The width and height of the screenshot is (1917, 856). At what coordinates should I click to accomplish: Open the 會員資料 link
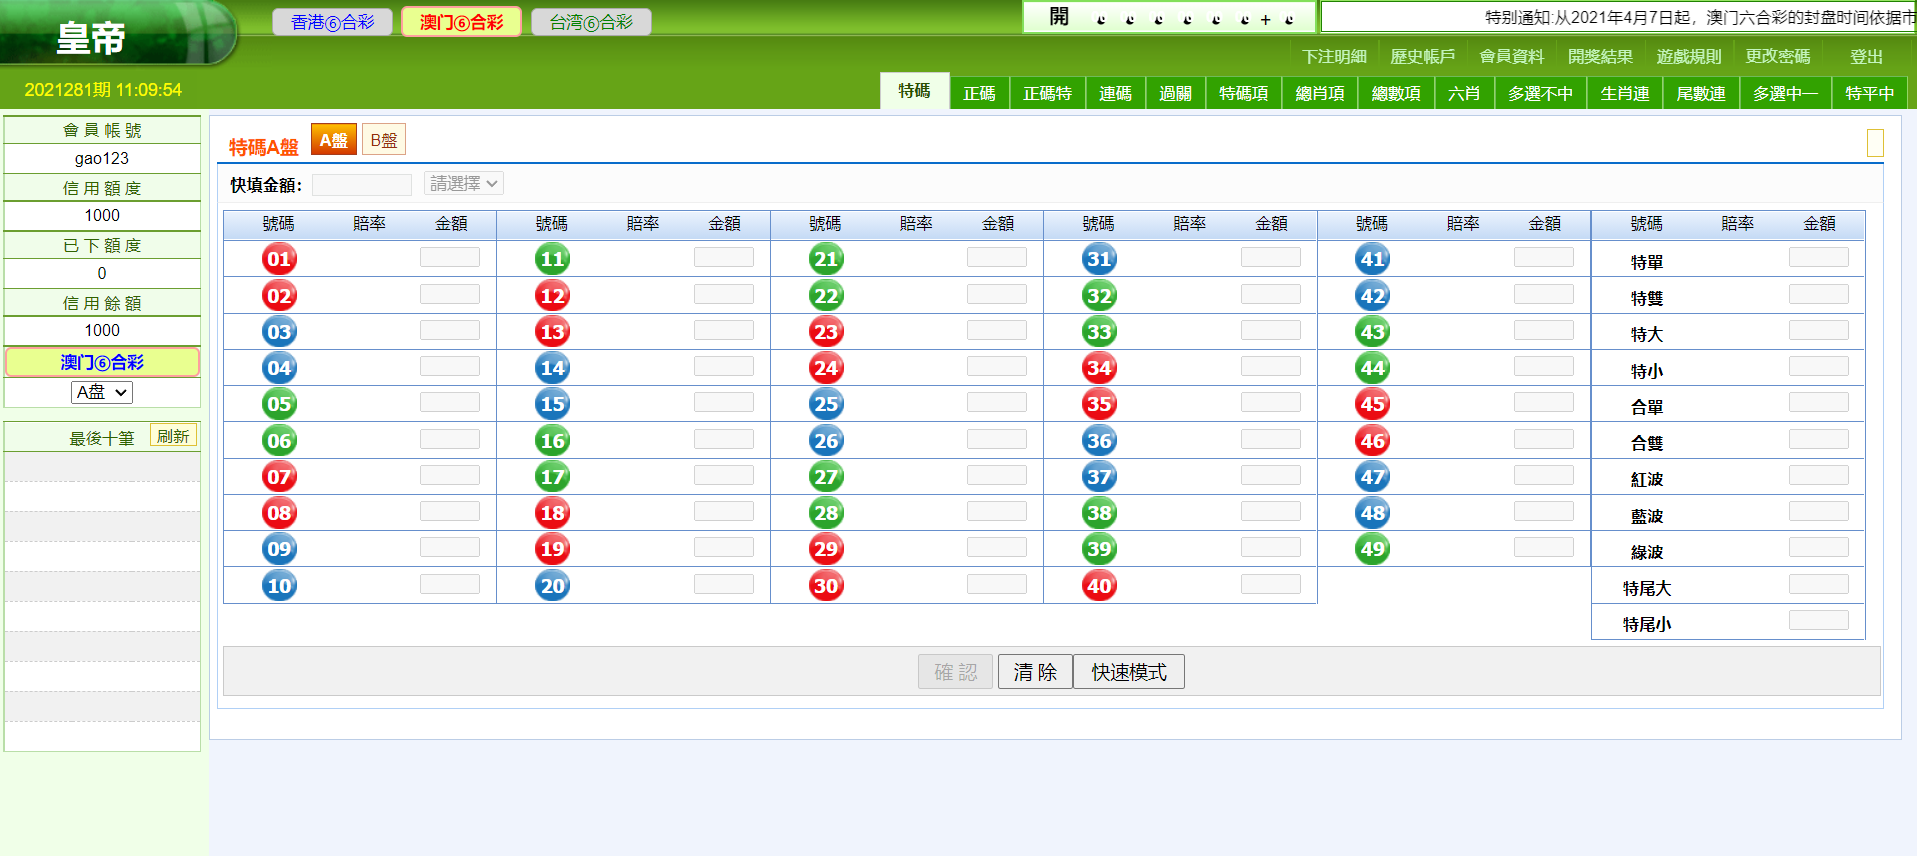tap(1512, 57)
